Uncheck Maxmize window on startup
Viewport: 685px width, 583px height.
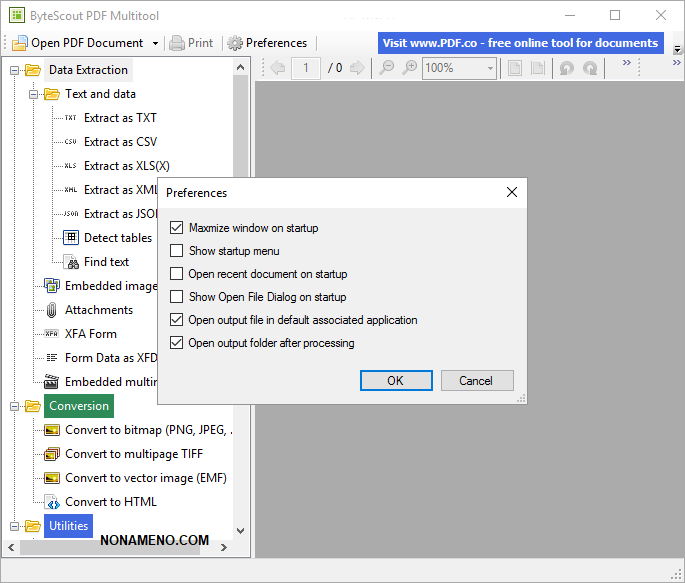point(177,228)
